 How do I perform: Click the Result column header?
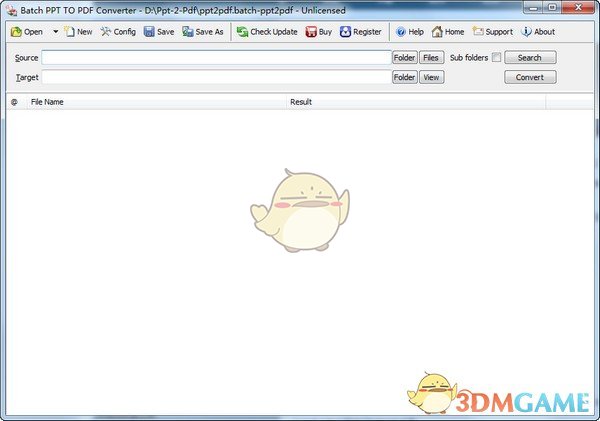[x=416, y=102]
